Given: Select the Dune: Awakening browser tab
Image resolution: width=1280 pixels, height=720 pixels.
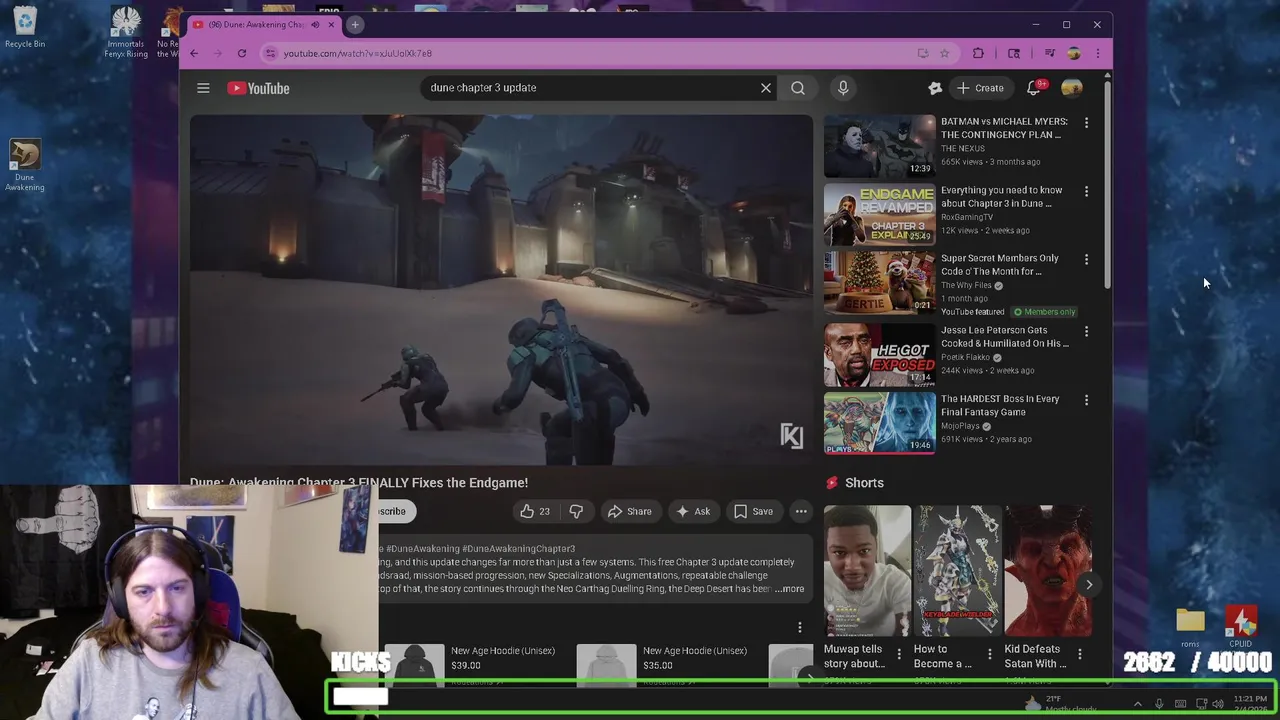Looking at the screenshot, I should pyautogui.click(x=262, y=24).
